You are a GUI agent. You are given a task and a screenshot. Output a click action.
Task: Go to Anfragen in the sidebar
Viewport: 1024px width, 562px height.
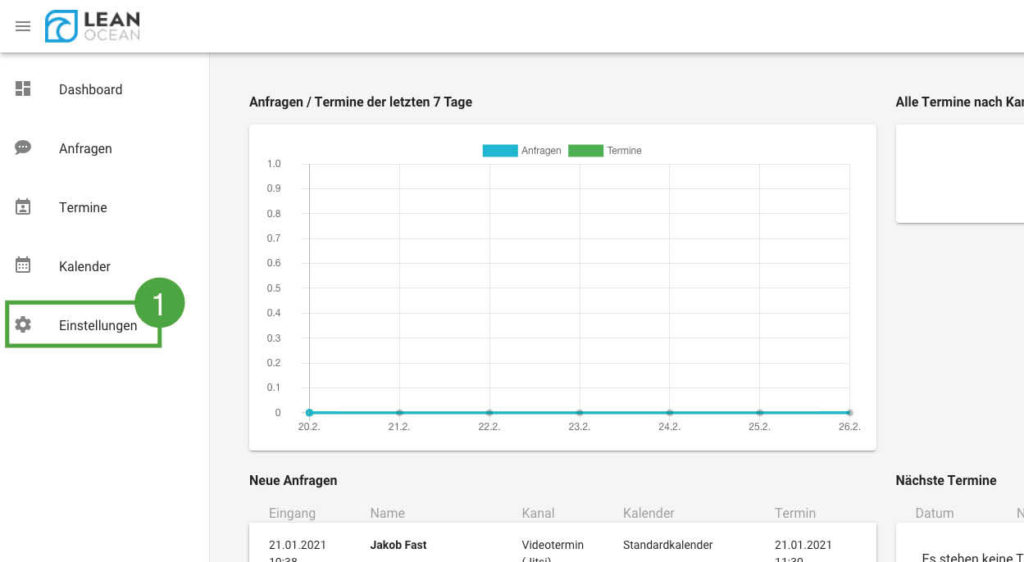pyautogui.click(x=85, y=148)
